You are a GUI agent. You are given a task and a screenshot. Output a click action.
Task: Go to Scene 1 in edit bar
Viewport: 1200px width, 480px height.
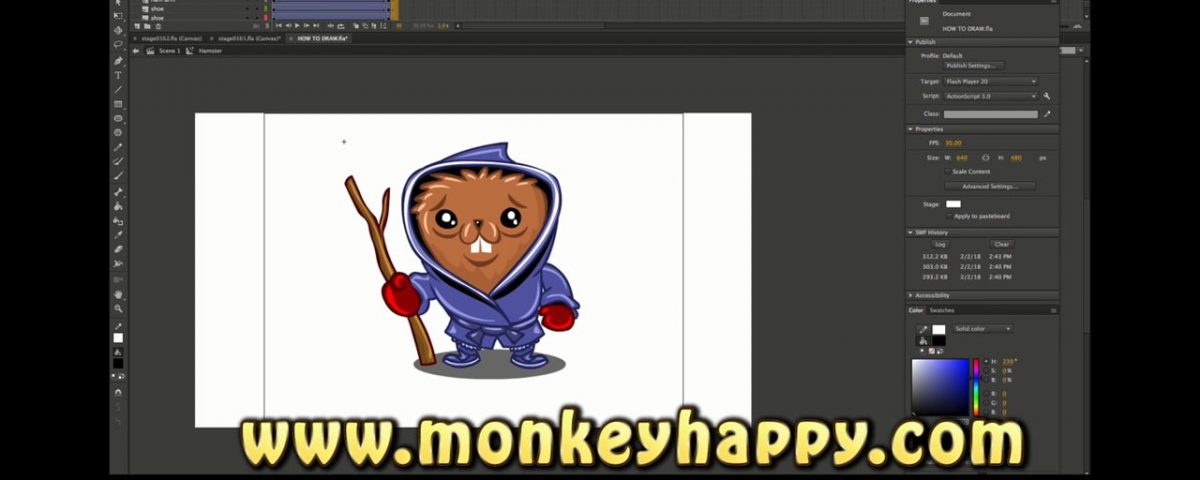tap(169, 51)
